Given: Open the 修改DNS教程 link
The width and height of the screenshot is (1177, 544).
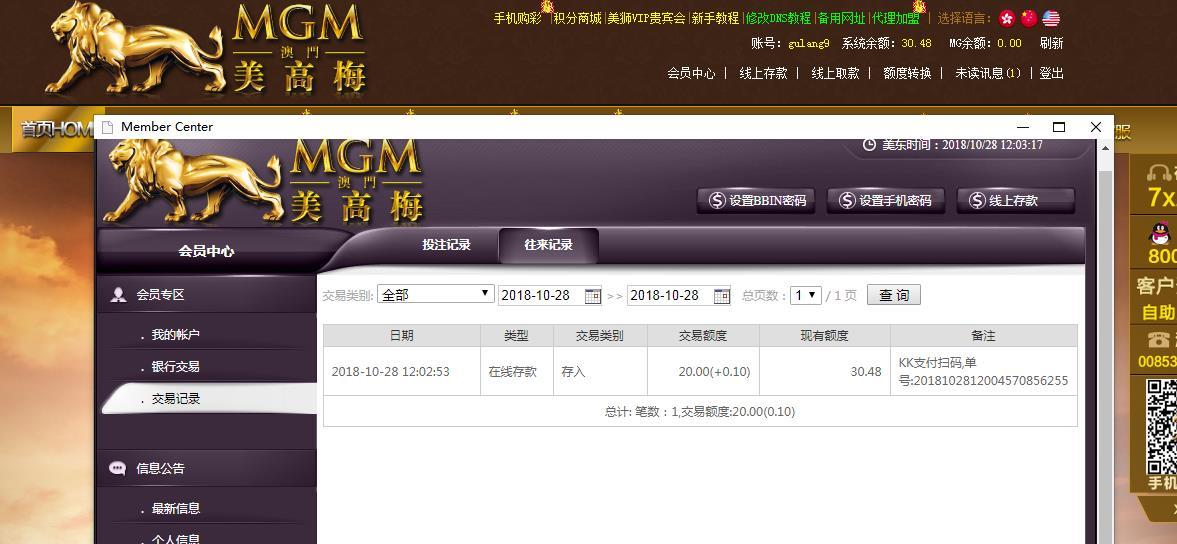Looking at the screenshot, I should [x=778, y=18].
